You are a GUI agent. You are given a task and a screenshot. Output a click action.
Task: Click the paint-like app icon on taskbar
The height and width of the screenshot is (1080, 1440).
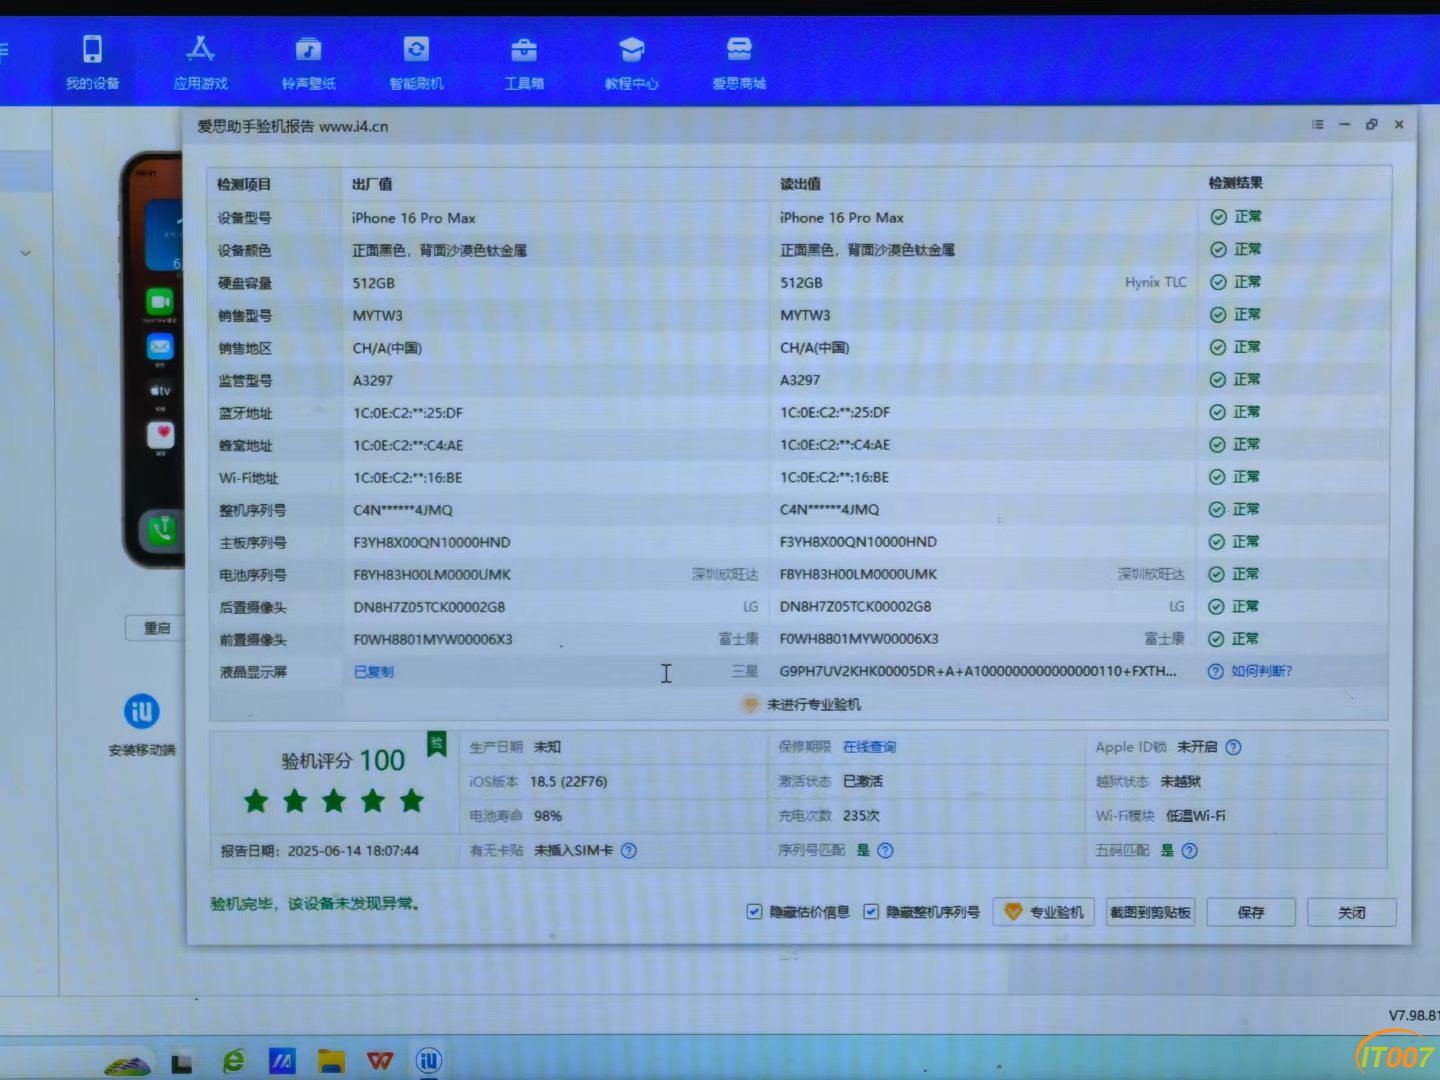pyautogui.click(x=282, y=1061)
